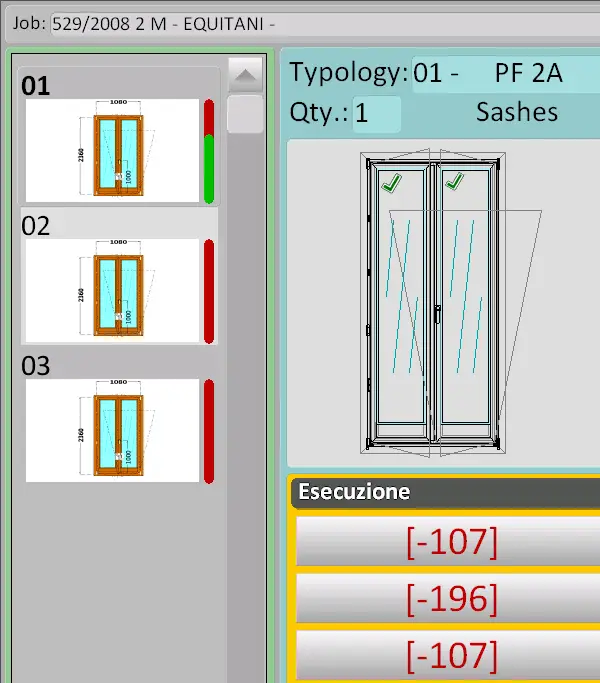Screen dimensions: 600x683
Task: Click the door handle in the sash drawing
Action: pos(437,311)
